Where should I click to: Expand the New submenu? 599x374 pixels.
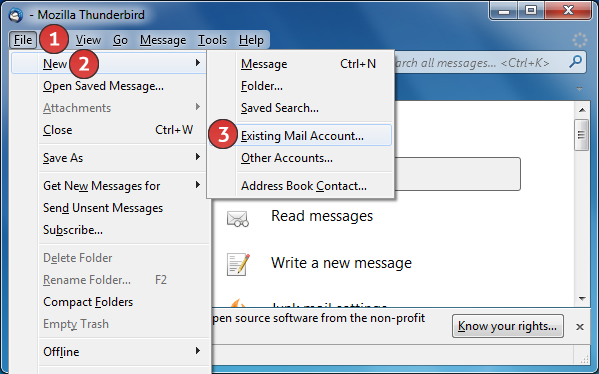pyautogui.click(x=109, y=63)
